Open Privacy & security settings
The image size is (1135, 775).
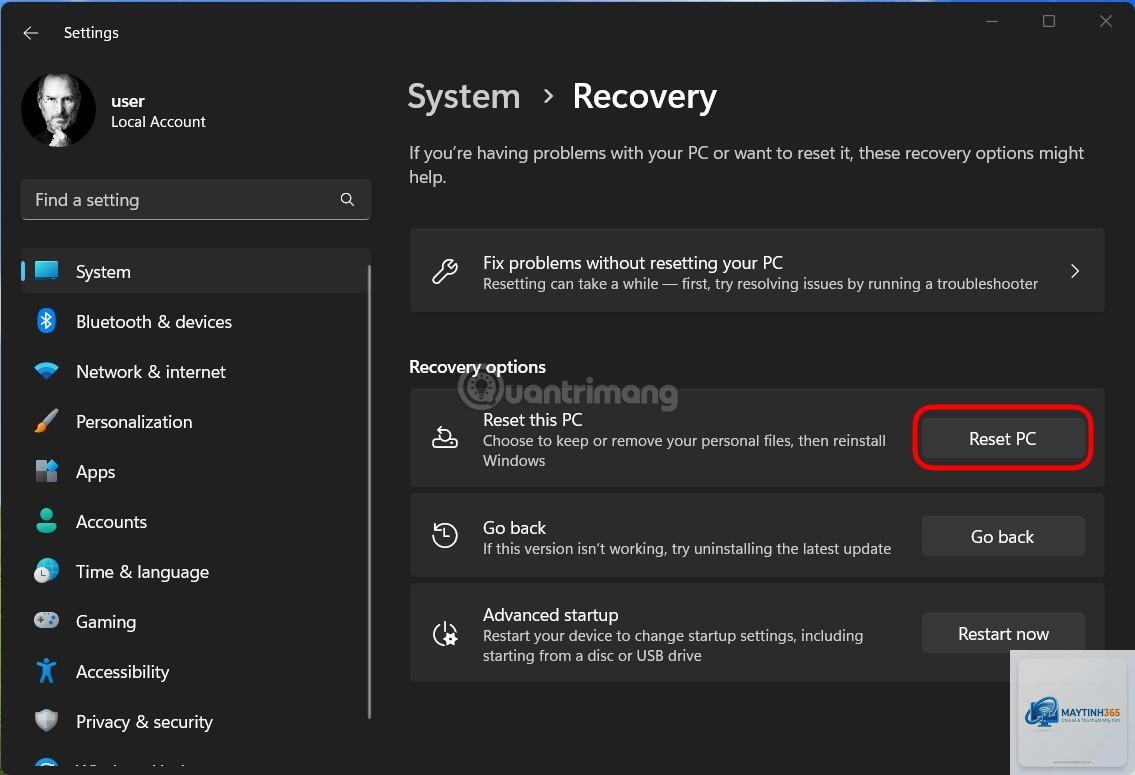coord(195,721)
